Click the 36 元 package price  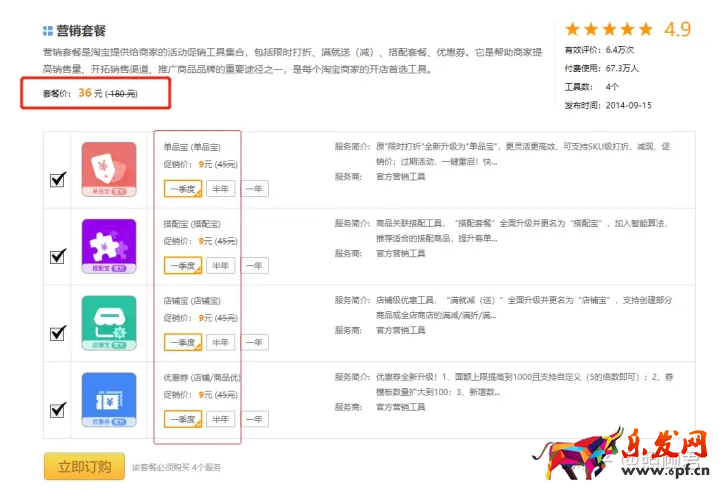[x=90, y=93]
